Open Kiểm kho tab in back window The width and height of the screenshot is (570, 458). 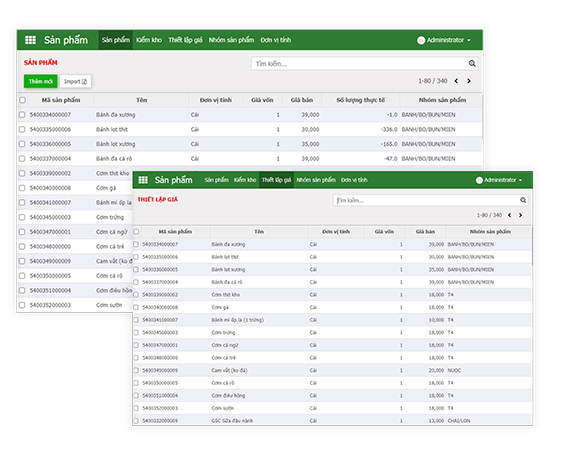coord(149,40)
